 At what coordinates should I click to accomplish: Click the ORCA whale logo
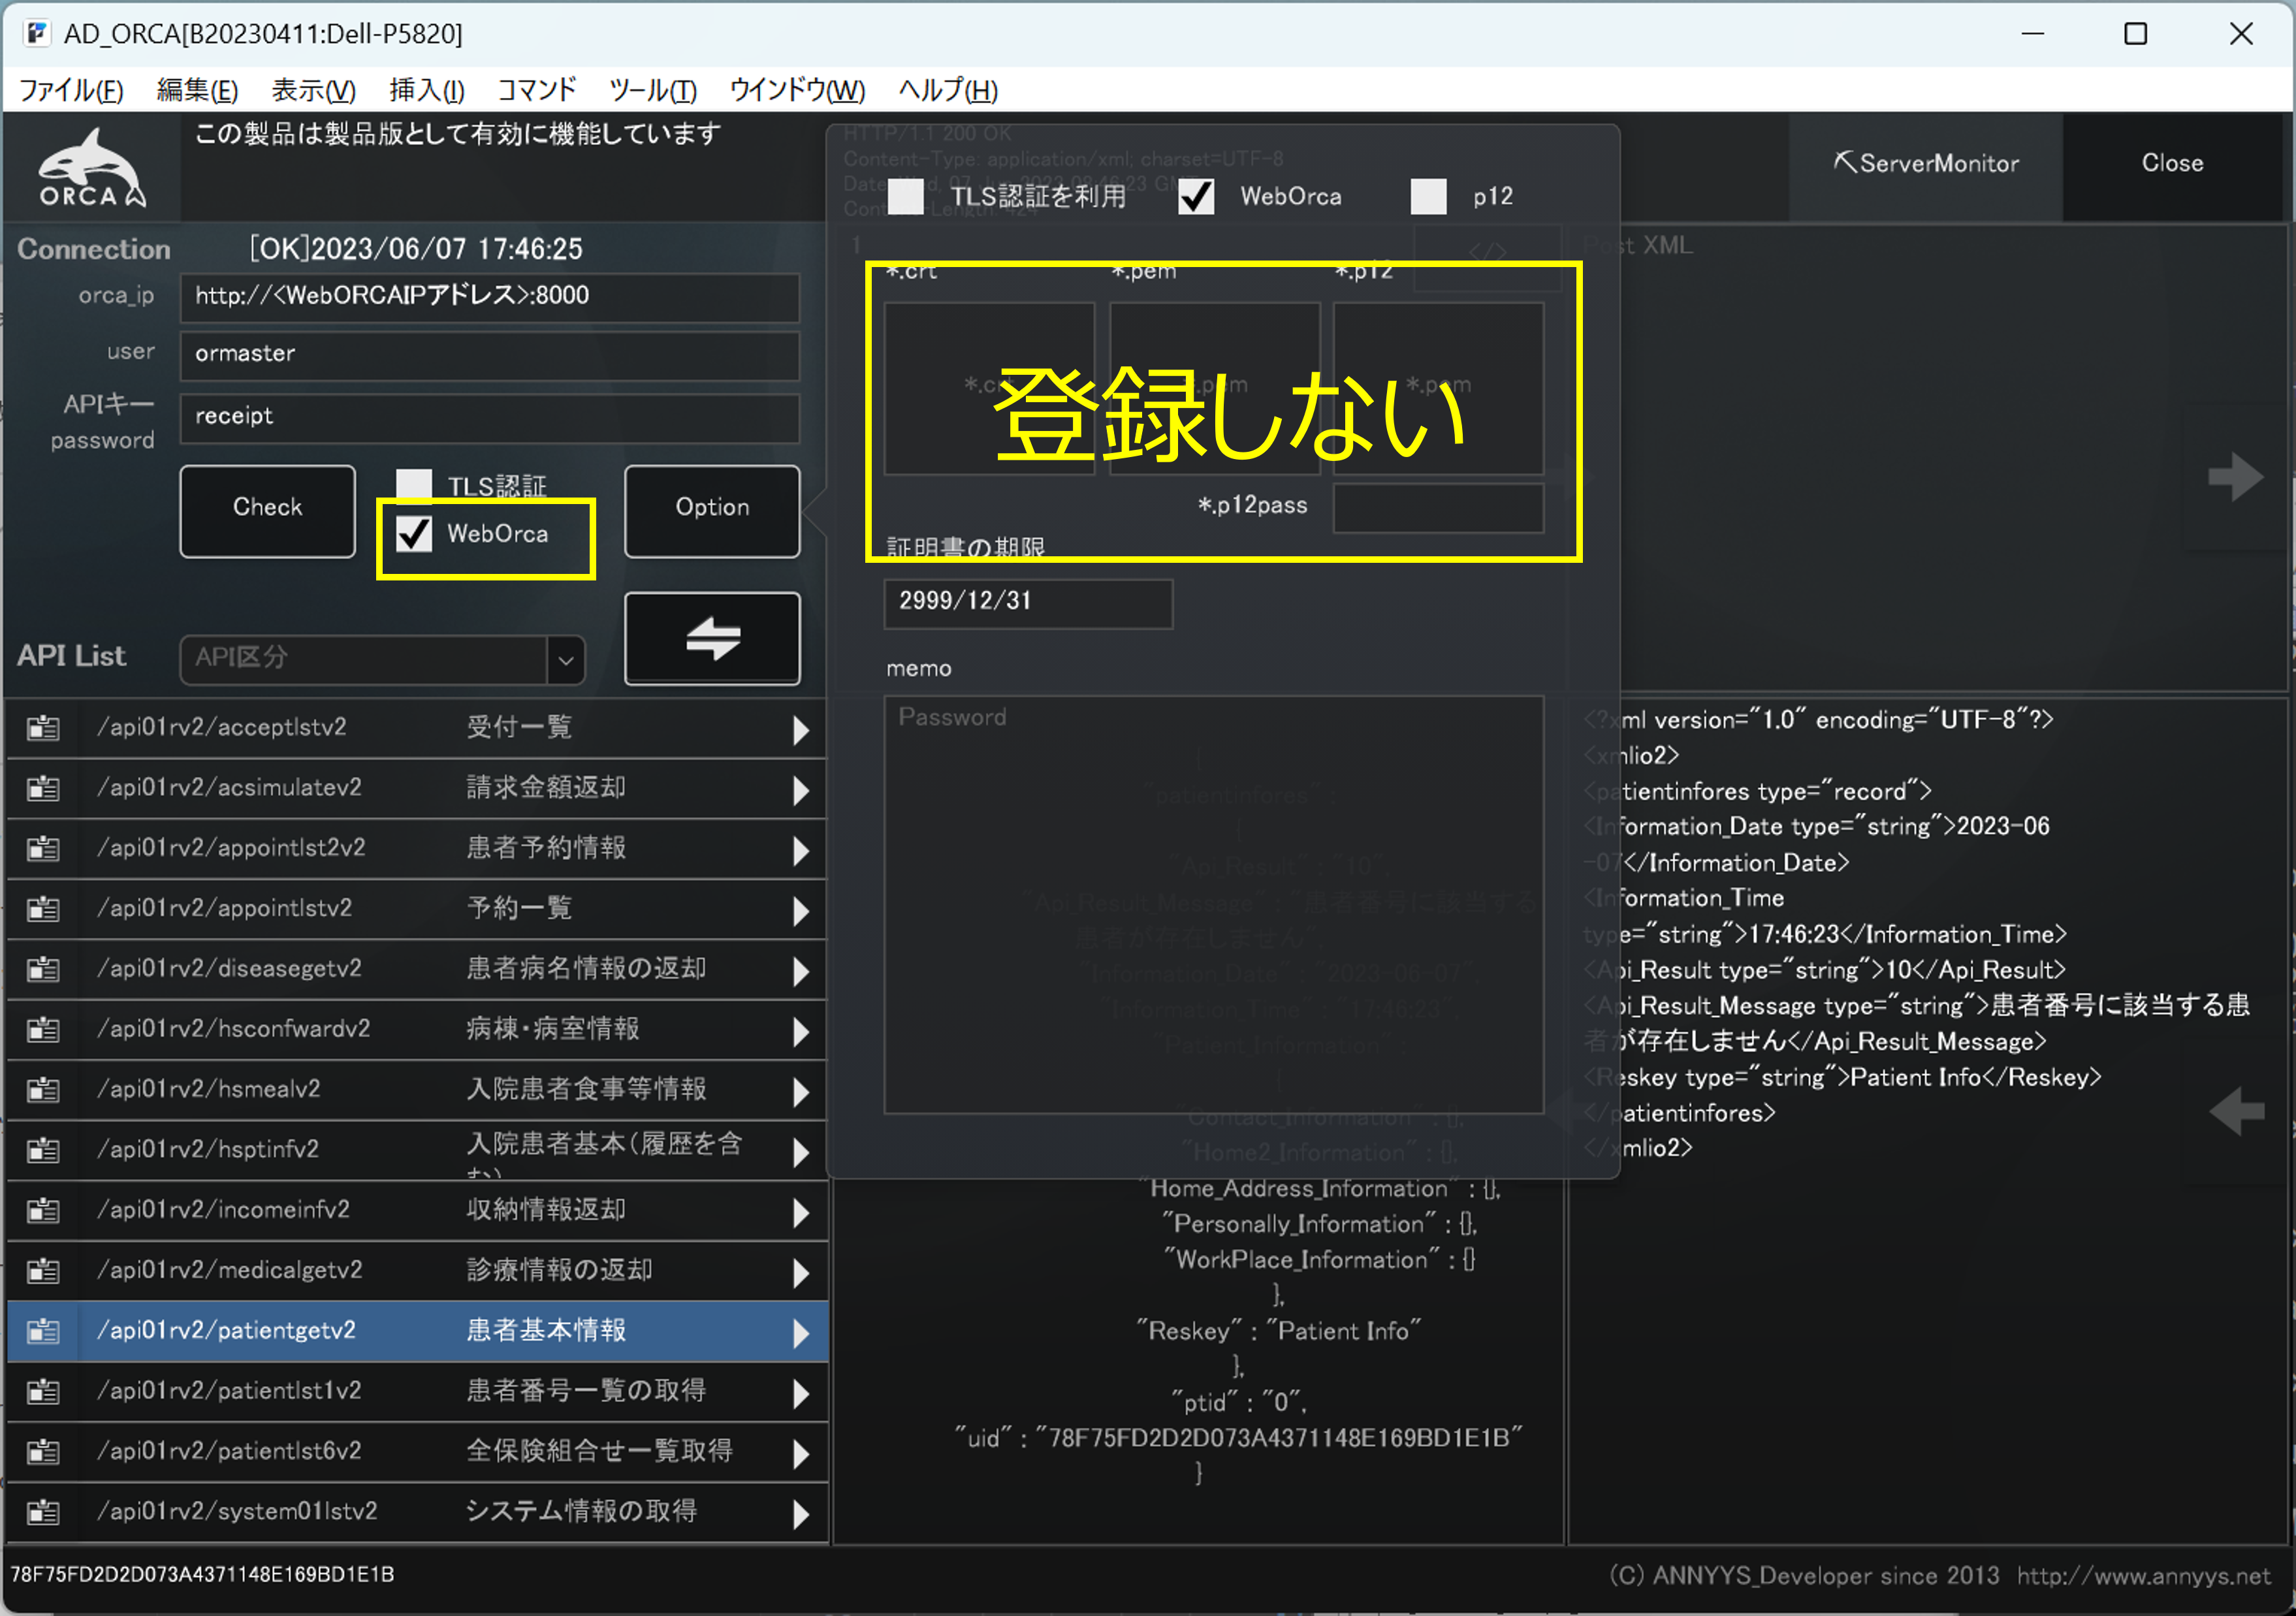92,167
